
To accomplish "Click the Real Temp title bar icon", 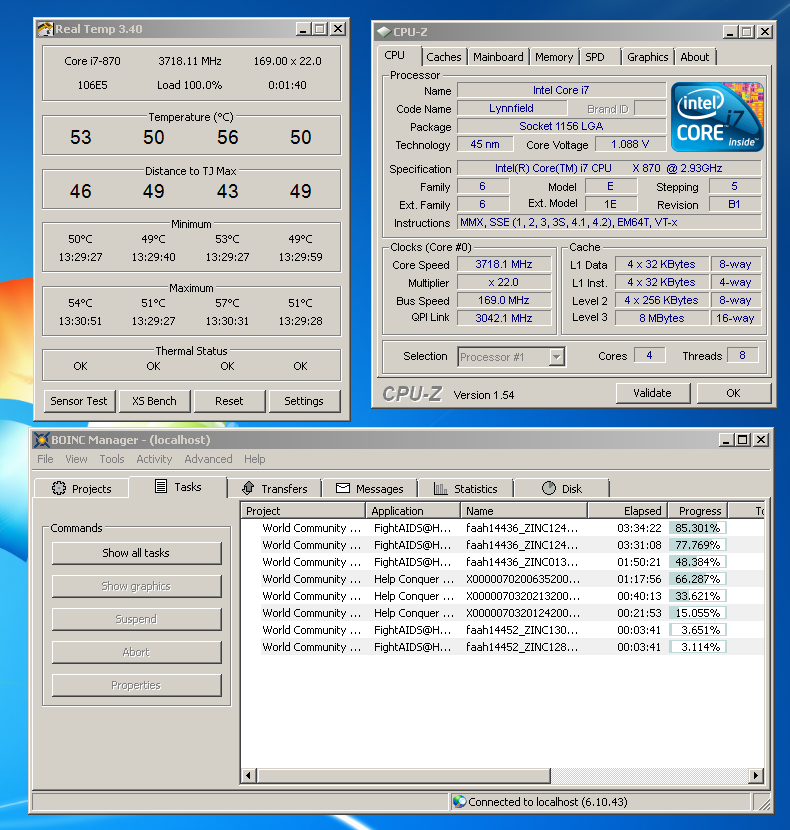I will pyautogui.click(x=45, y=29).
